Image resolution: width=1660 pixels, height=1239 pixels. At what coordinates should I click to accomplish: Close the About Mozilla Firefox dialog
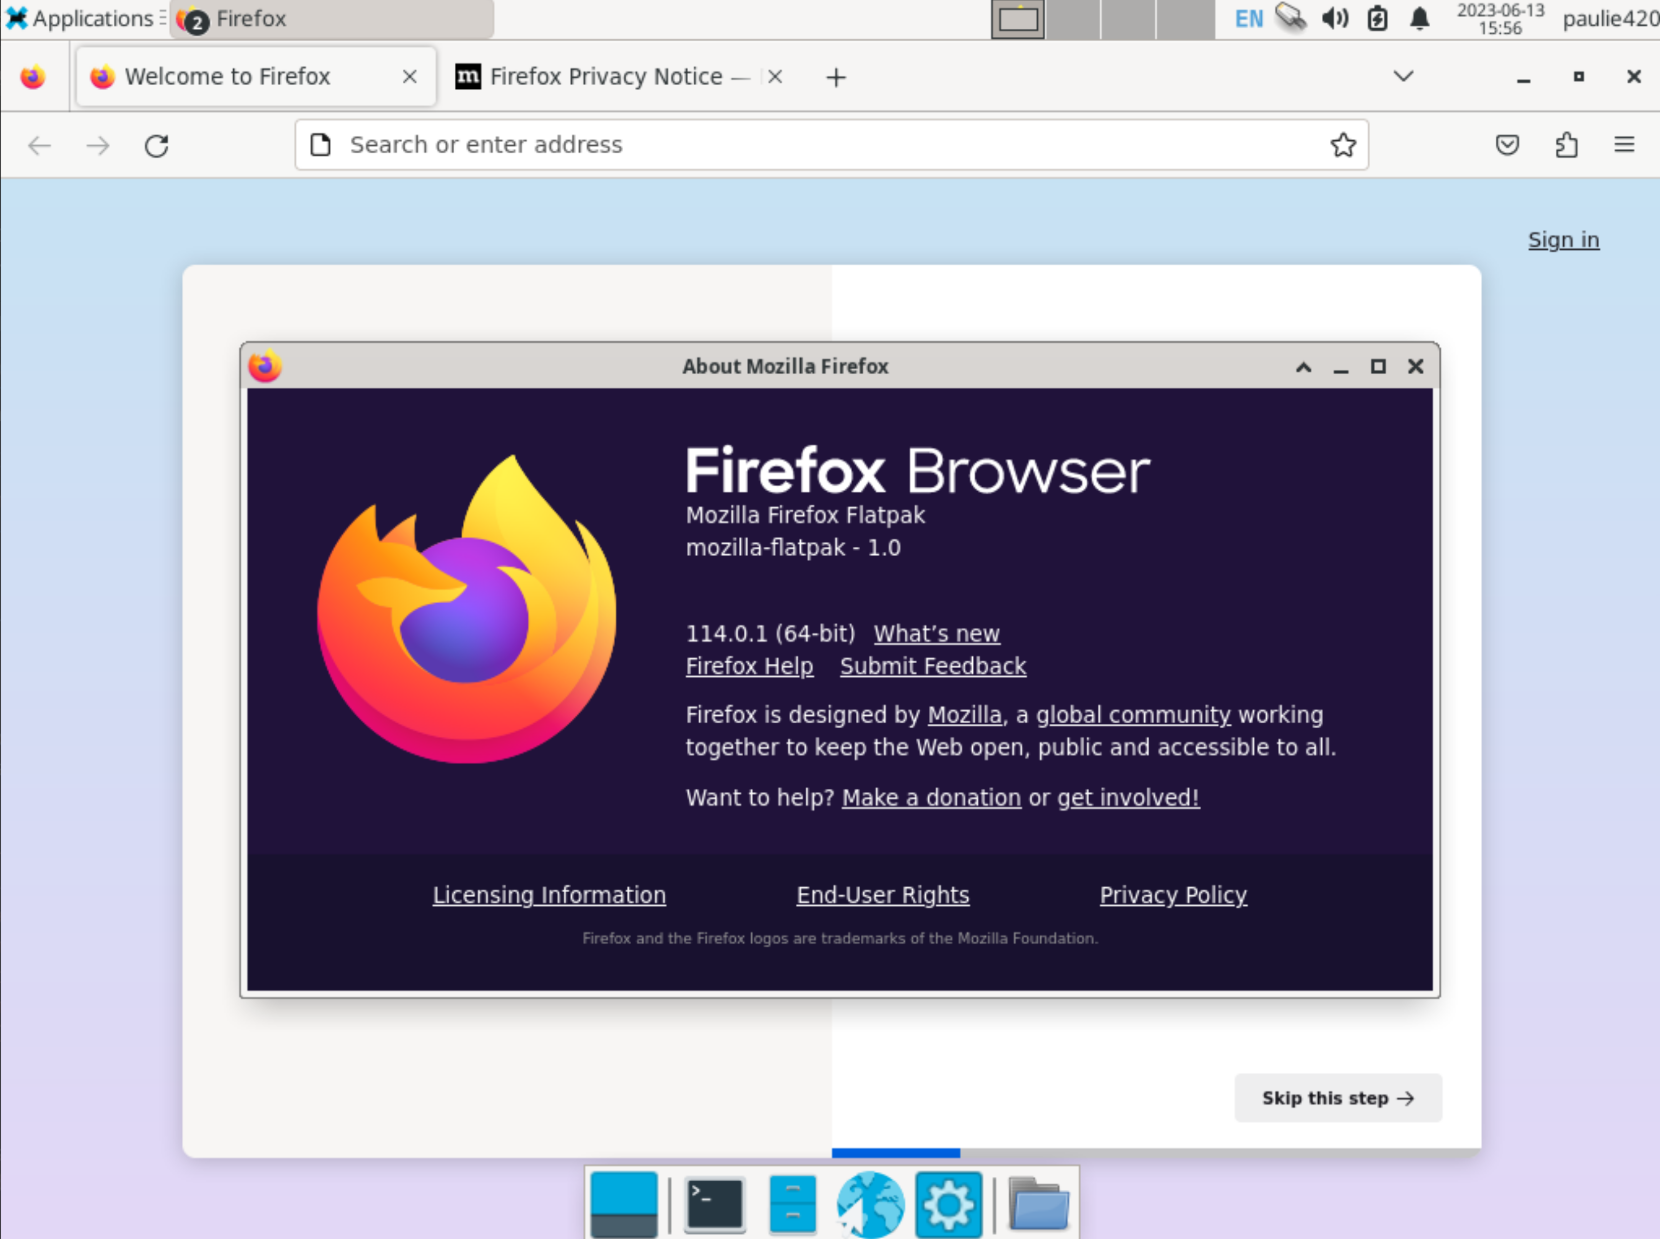tap(1415, 367)
